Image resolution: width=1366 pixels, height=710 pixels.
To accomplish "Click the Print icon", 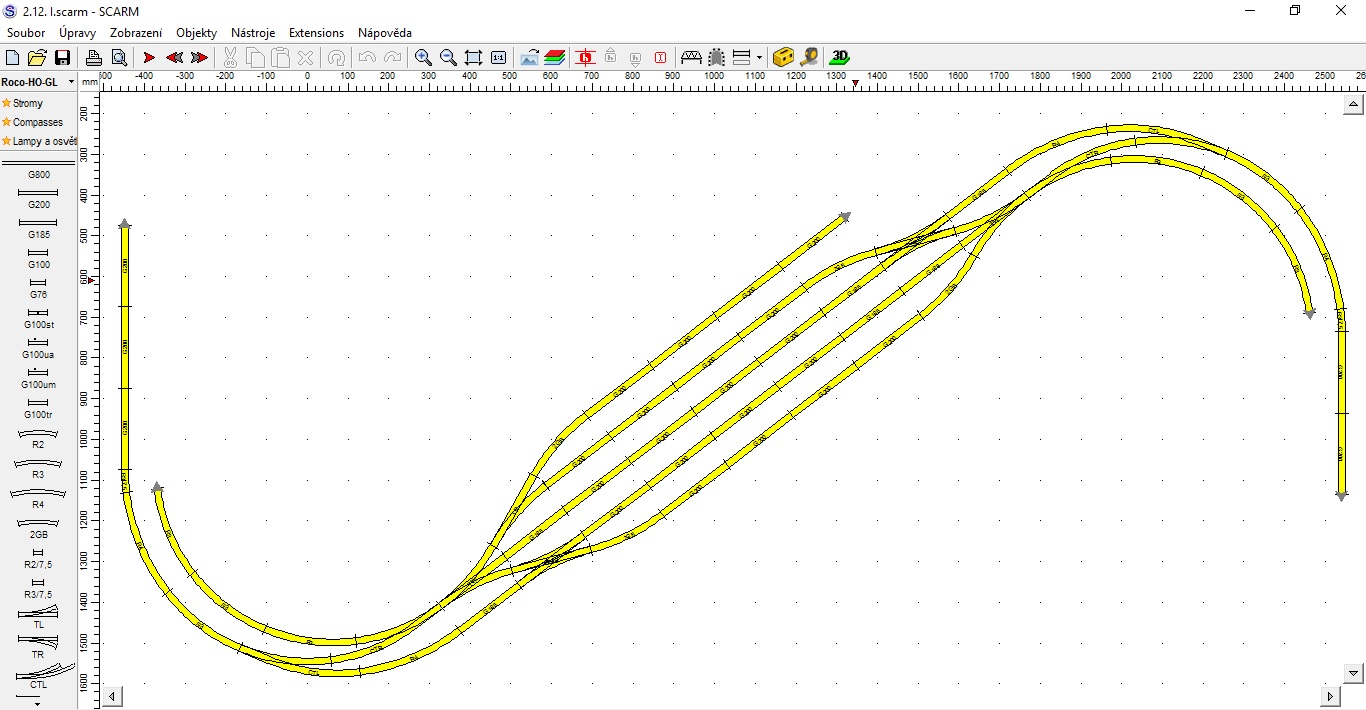I will click(x=93, y=58).
